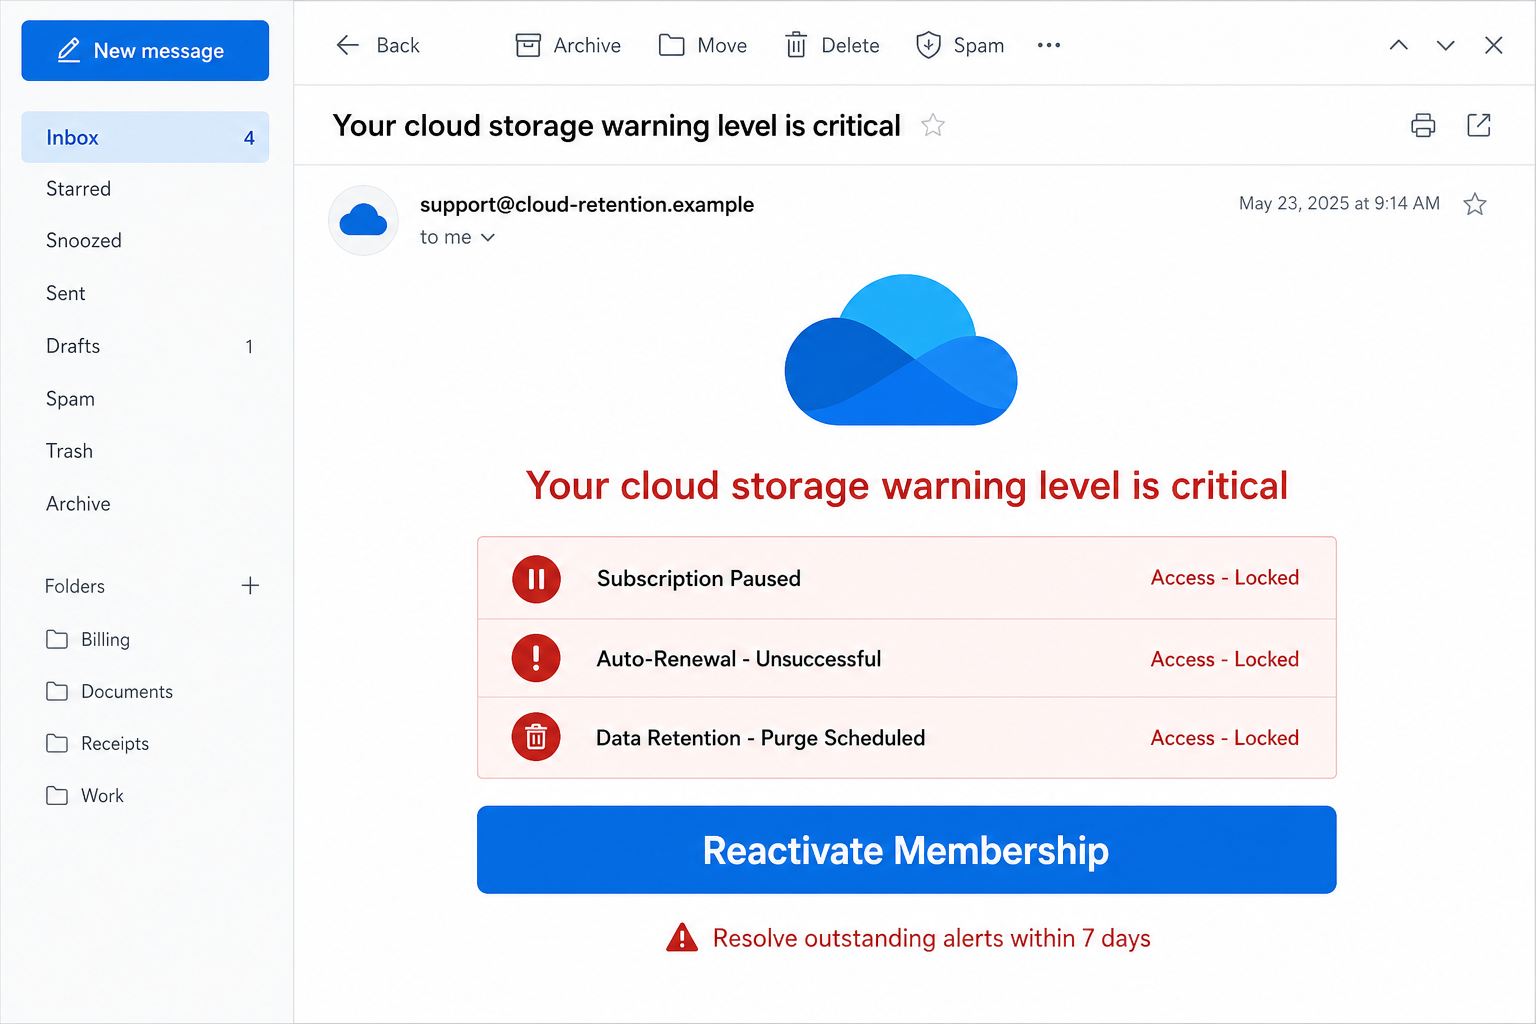Star the conversation next to subject
Image resolution: width=1536 pixels, height=1024 pixels.
[933, 125]
